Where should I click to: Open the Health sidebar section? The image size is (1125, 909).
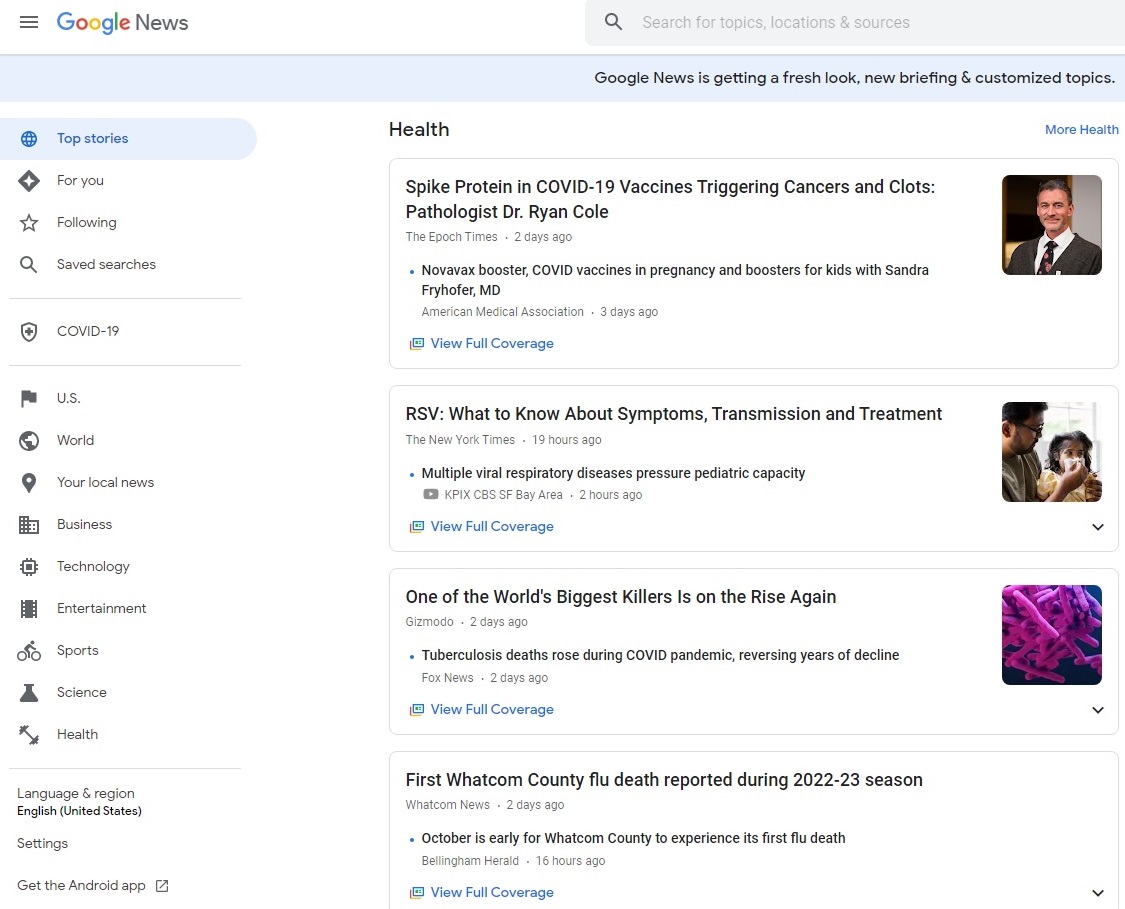coord(77,735)
